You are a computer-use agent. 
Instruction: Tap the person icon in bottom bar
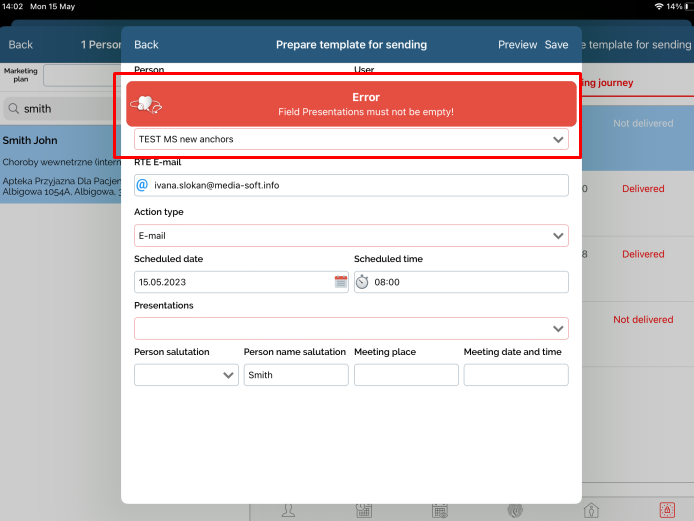[x=288, y=510]
